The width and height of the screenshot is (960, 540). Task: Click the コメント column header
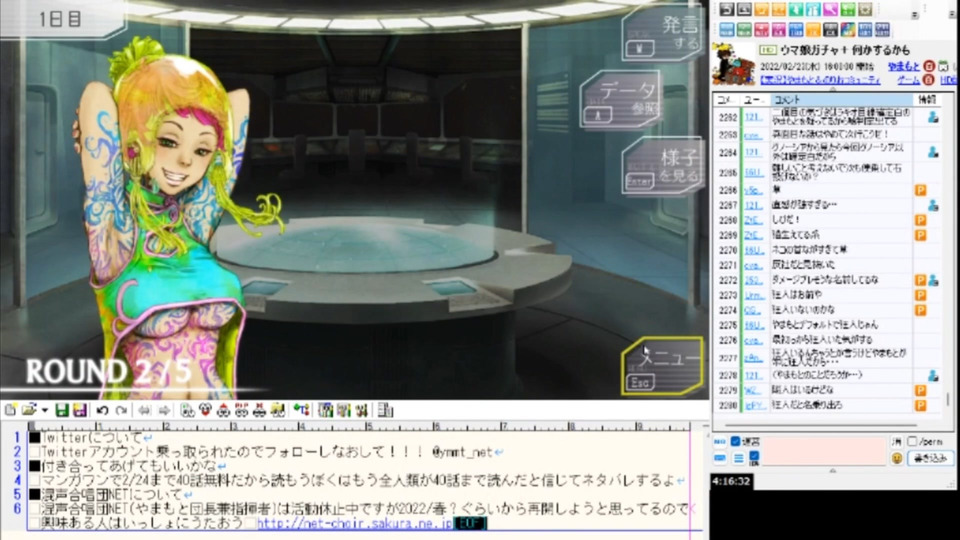coord(841,99)
